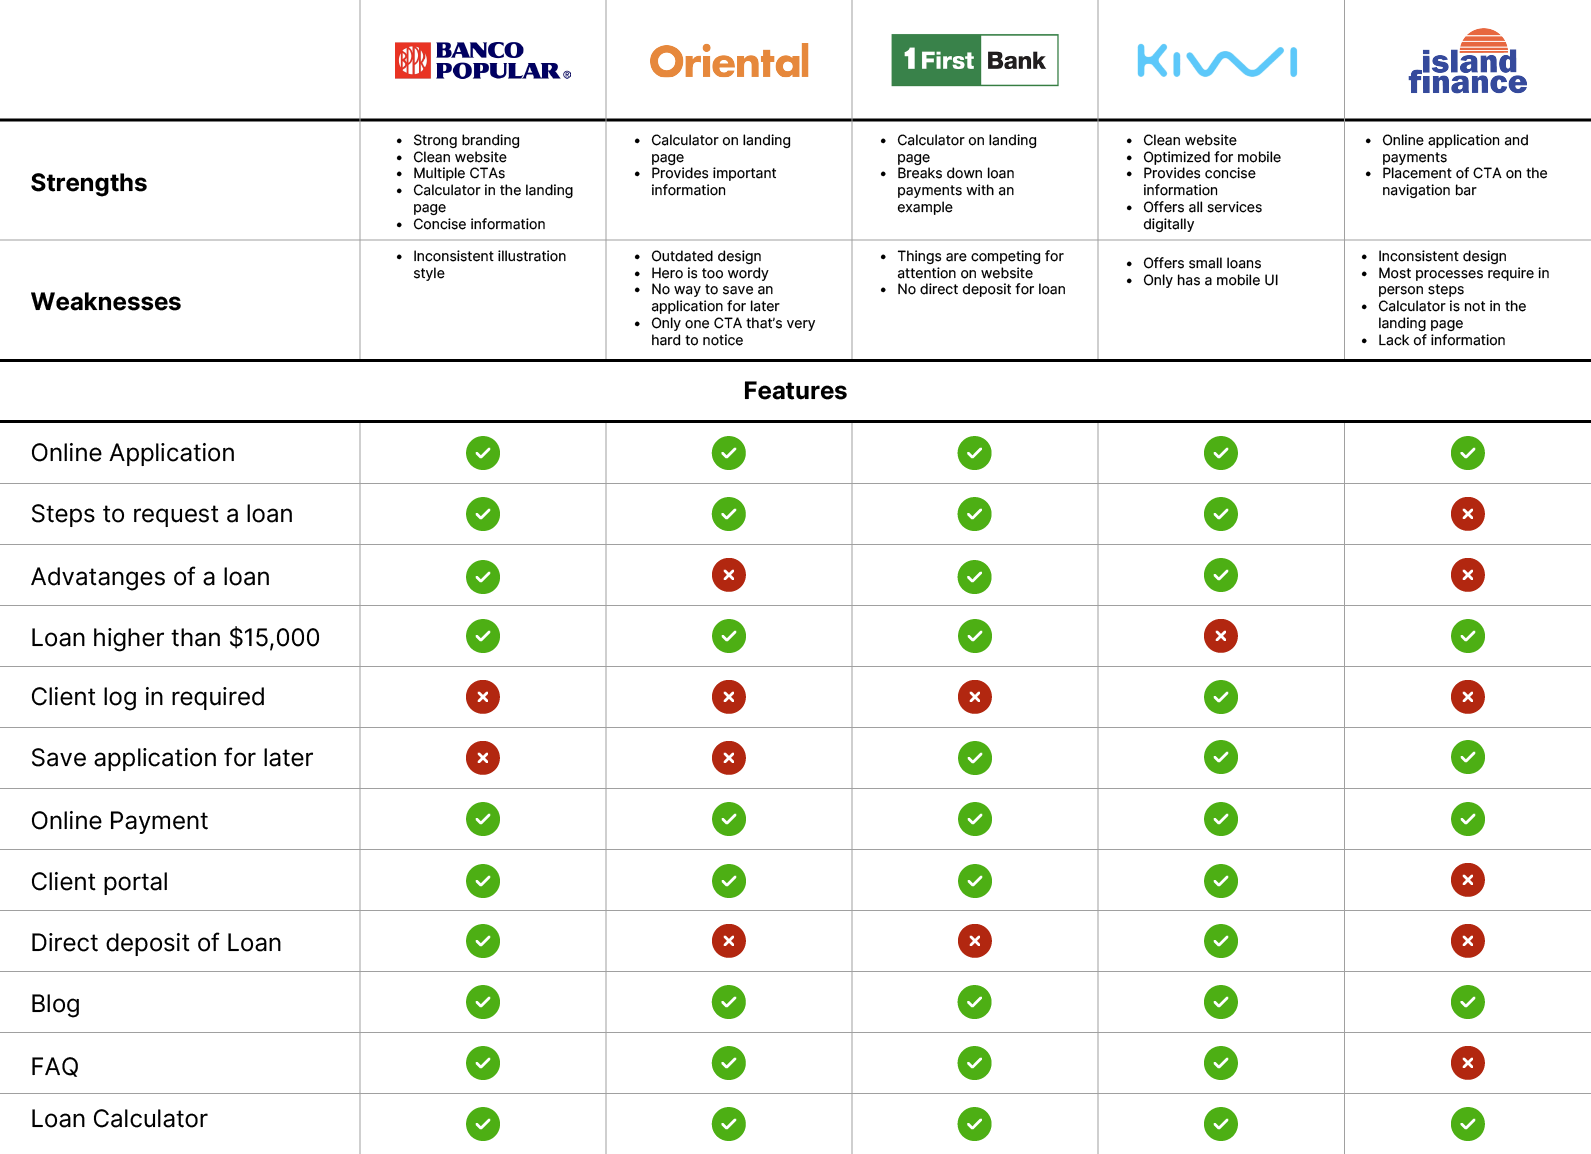This screenshot has height=1154, width=1591.
Task: Click Island Finance's red X for FAQ
Action: coord(1467,1063)
